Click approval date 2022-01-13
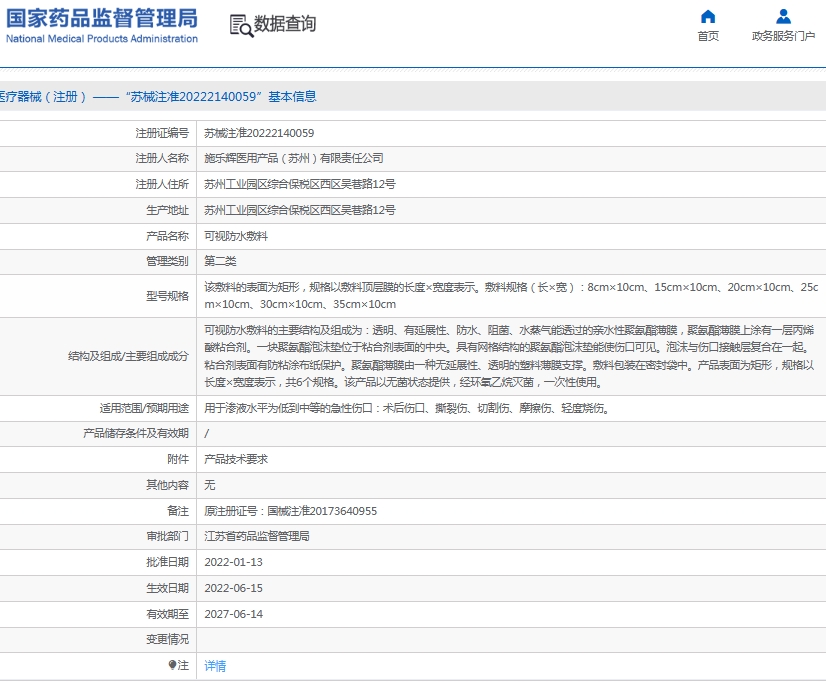Viewport: 826px width, 683px height. tap(233, 562)
